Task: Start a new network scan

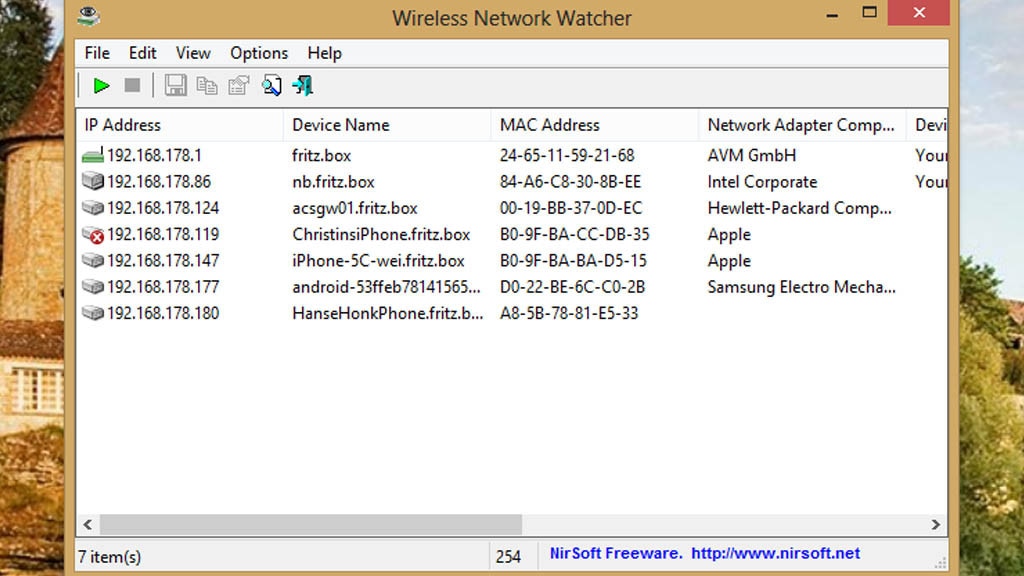Action: 100,85
